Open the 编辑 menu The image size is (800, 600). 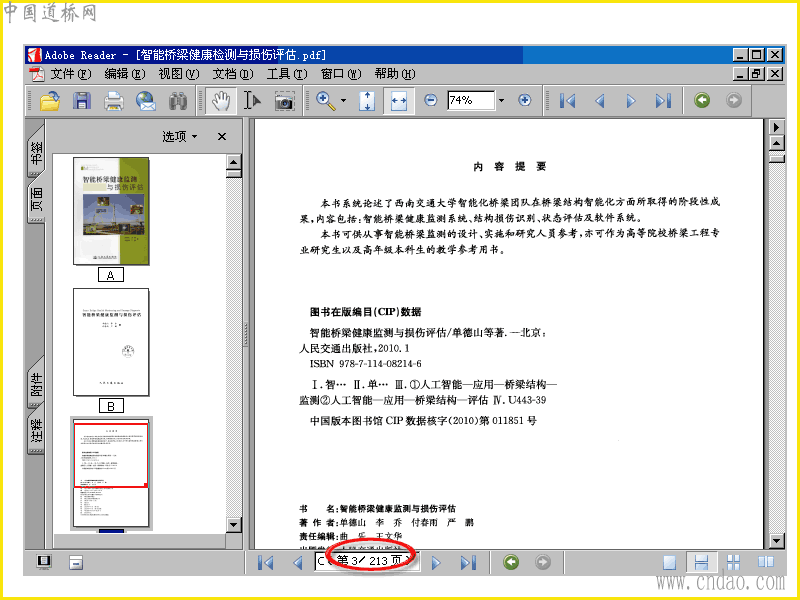coord(124,74)
